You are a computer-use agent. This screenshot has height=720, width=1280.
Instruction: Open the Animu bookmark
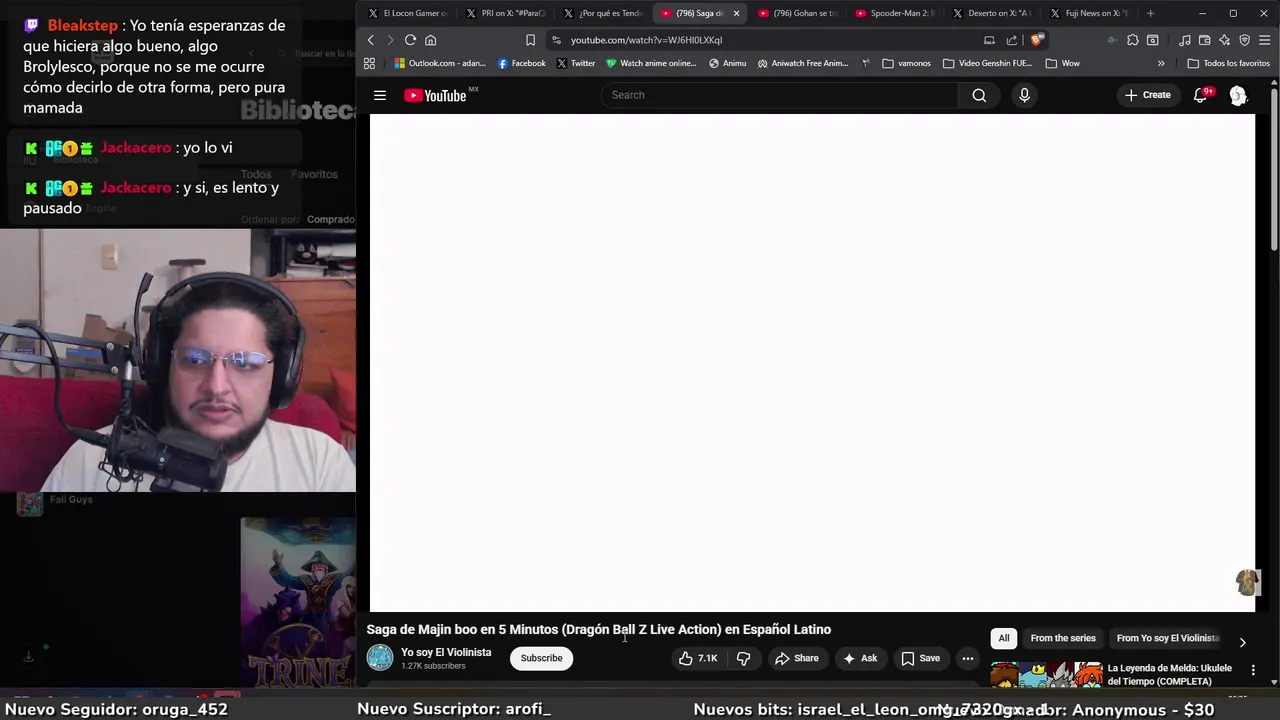point(727,63)
